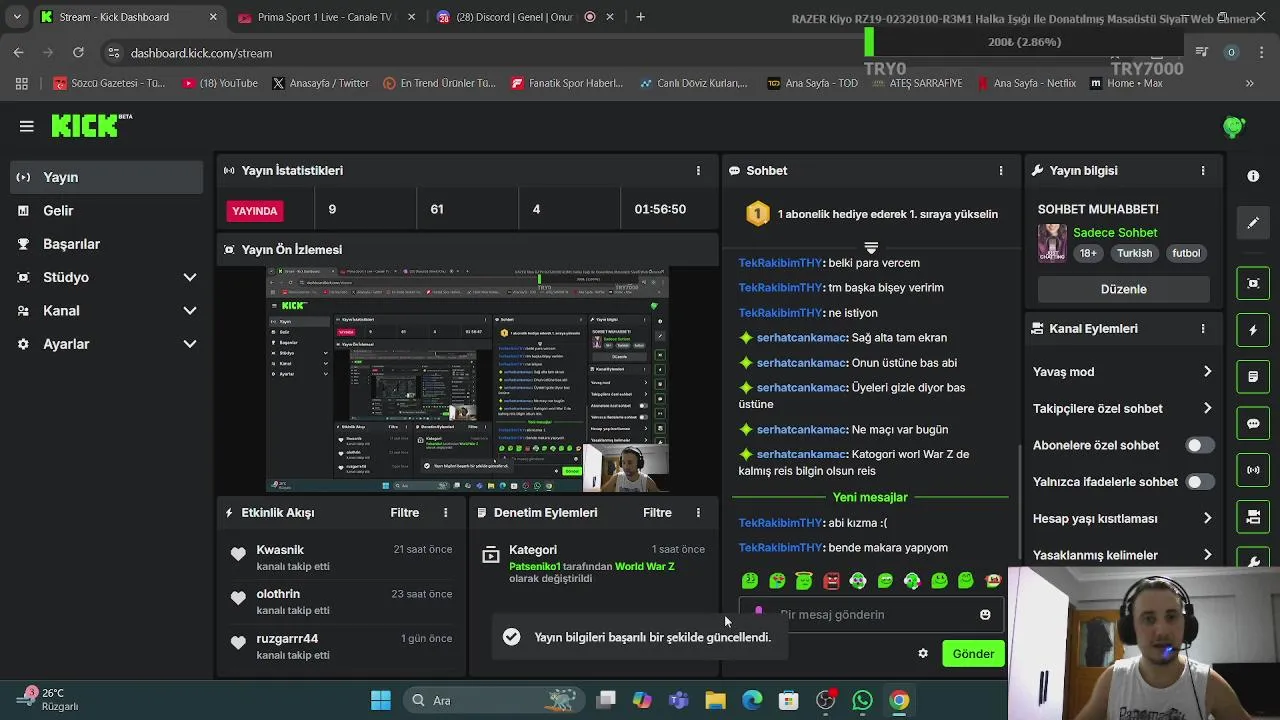Viewport: 1280px width, 720px height.
Task: Open Yayın bilgisi three-dot menu
Action: click(1203, 171)
